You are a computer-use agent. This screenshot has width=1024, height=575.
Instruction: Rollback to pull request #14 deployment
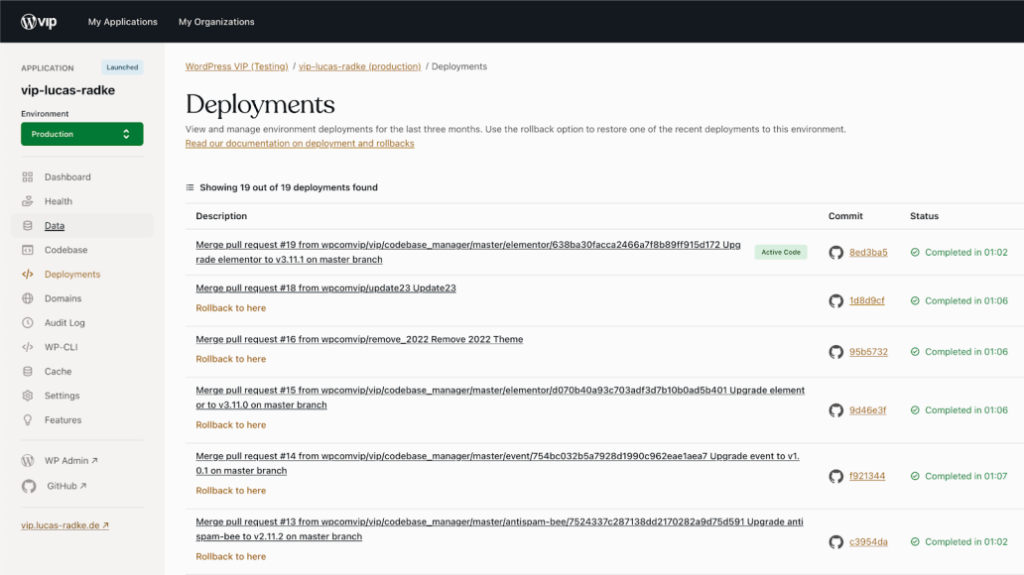(x=231, y=491)
